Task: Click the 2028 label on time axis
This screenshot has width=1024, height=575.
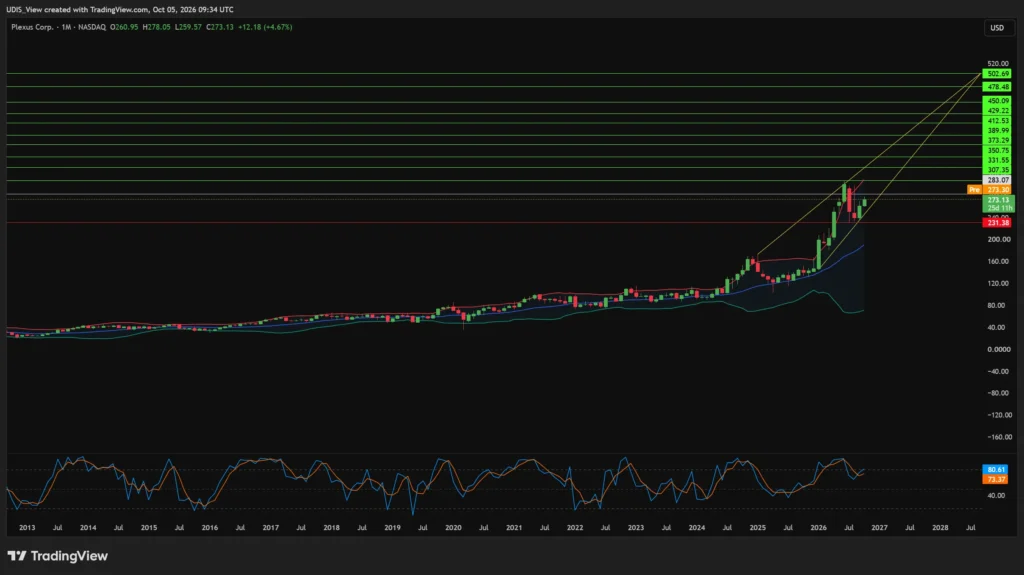Action: (940, 528)
